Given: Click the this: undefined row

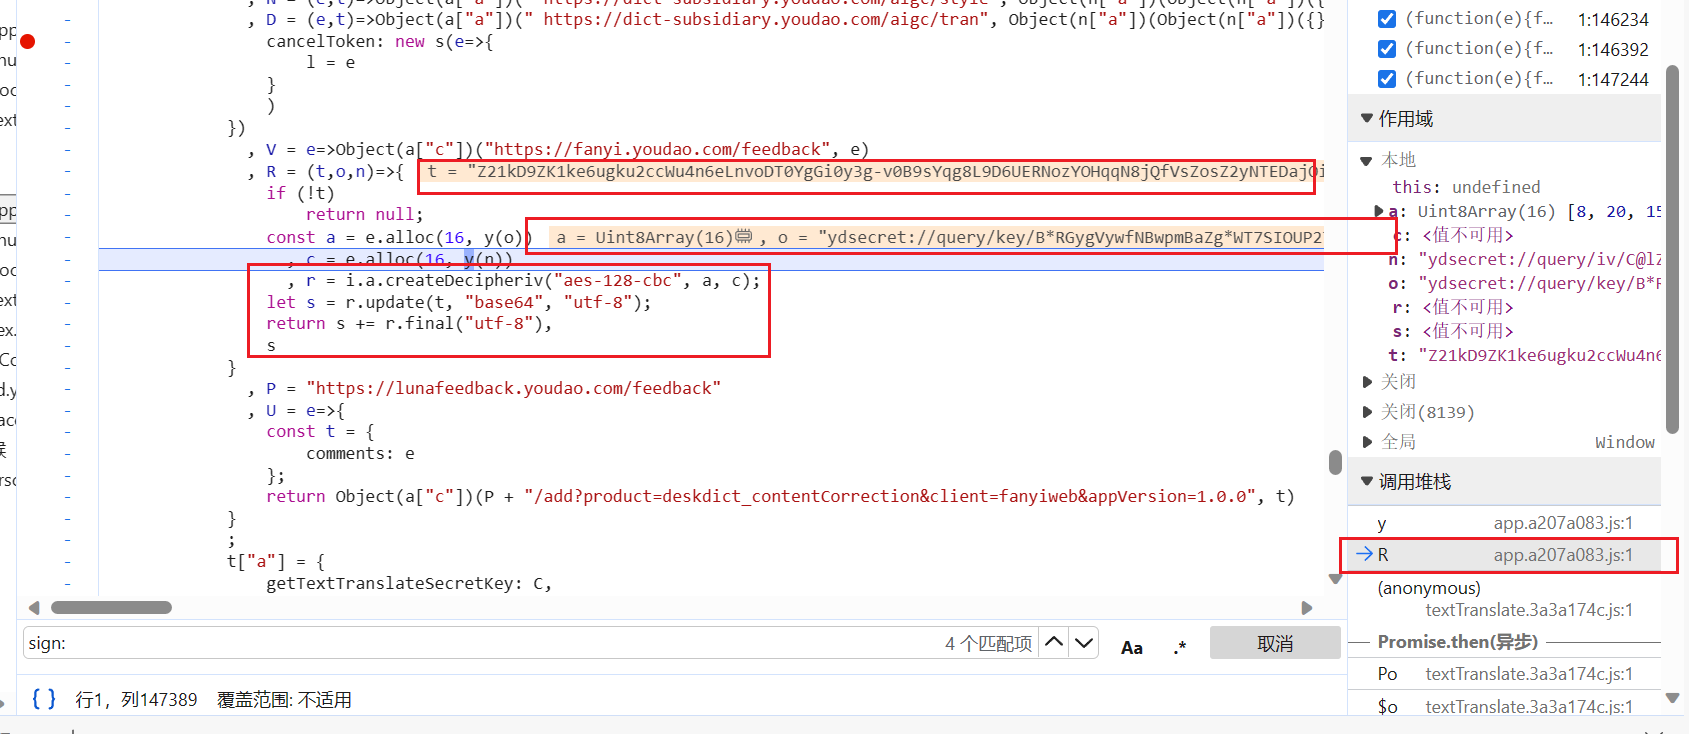Looking at the screenshot, I should [1466, 187].
